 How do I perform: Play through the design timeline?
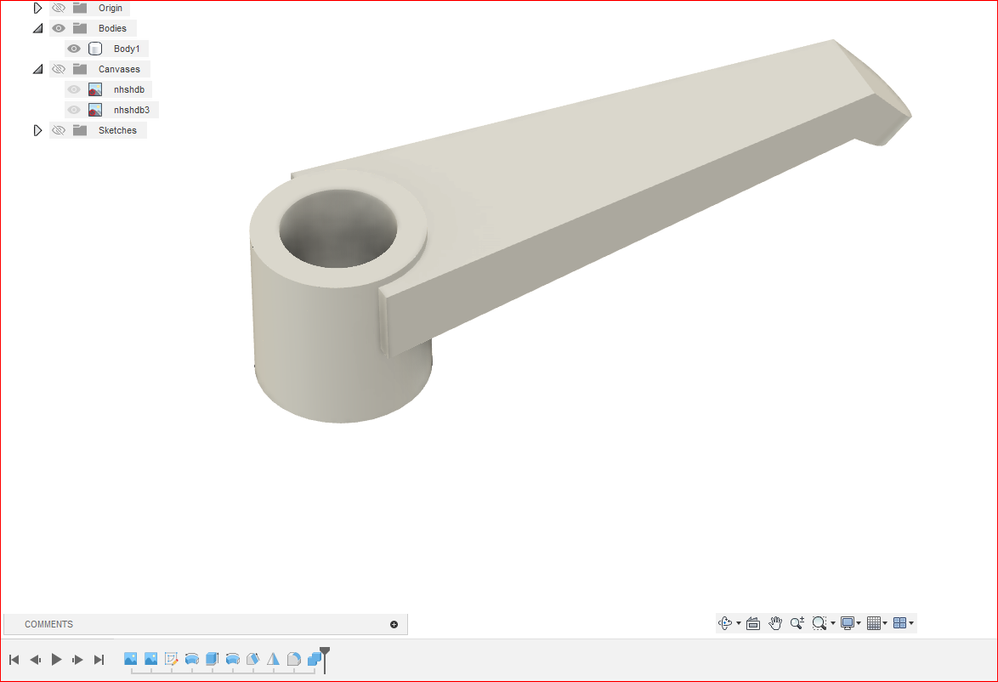pos(57,659)
